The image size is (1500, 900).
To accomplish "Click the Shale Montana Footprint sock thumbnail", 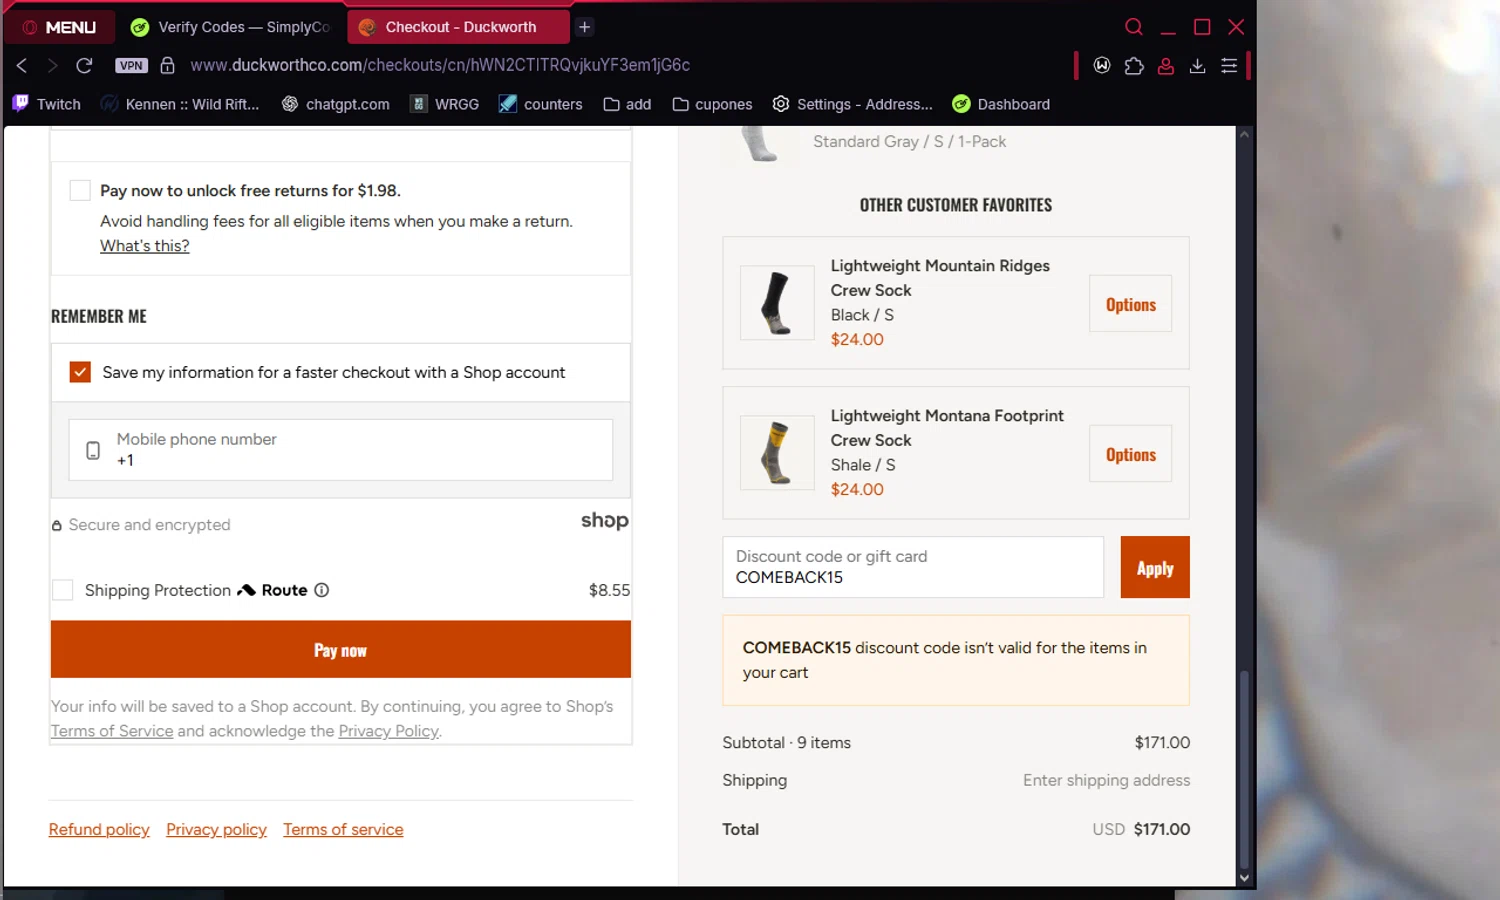I will pos(777,453).
